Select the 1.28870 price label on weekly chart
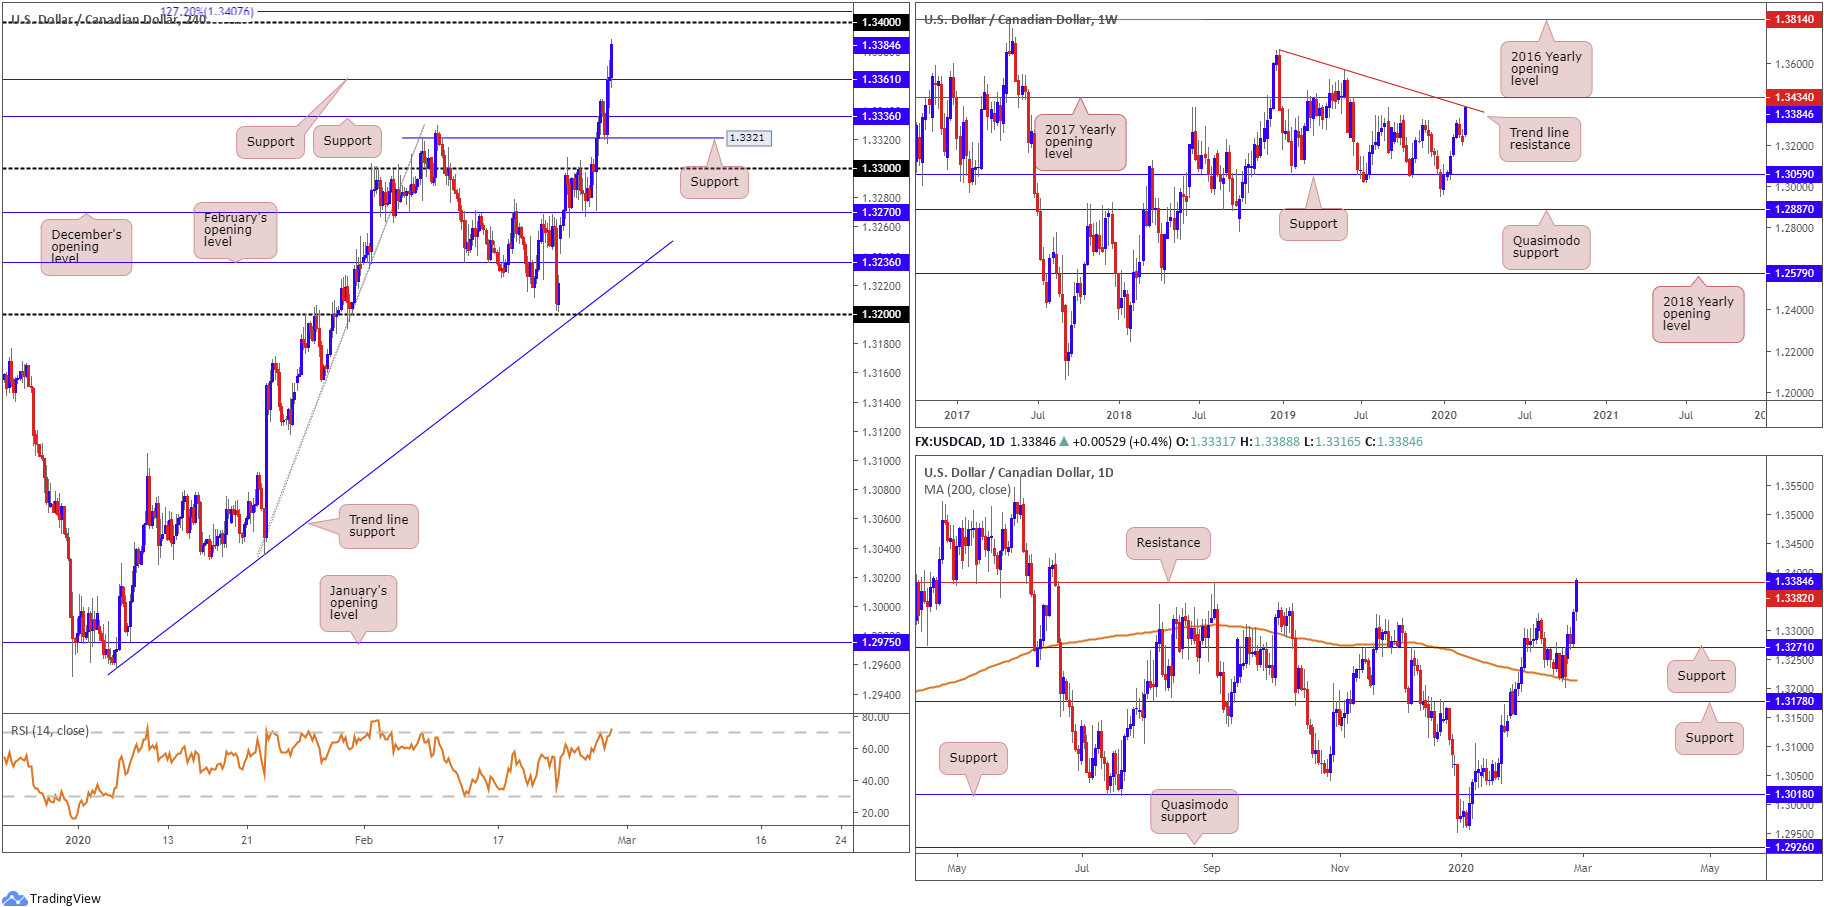Viewport: 1824px width, 907px height. tap(1794, 209)
